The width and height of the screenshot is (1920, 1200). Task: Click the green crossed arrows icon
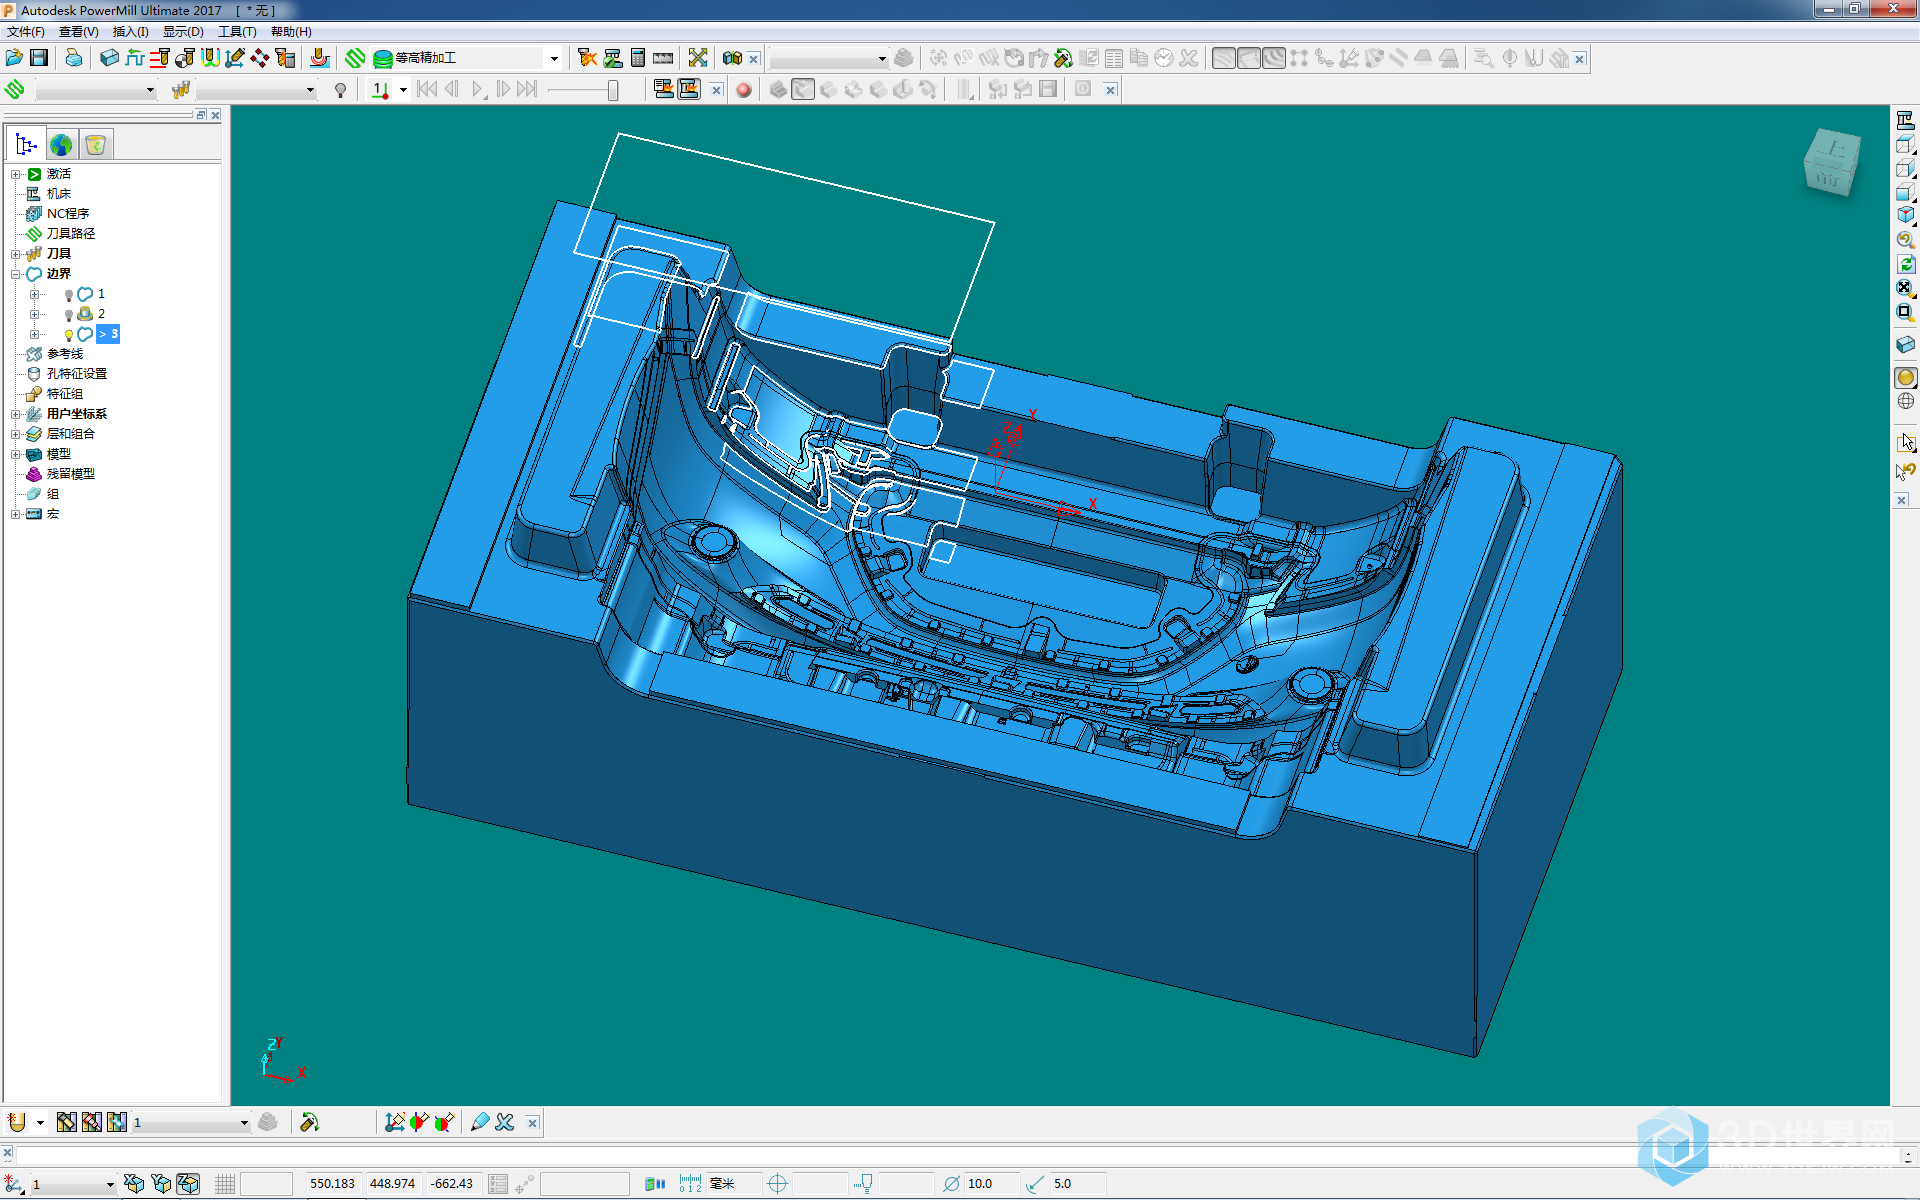pos(698,58)
